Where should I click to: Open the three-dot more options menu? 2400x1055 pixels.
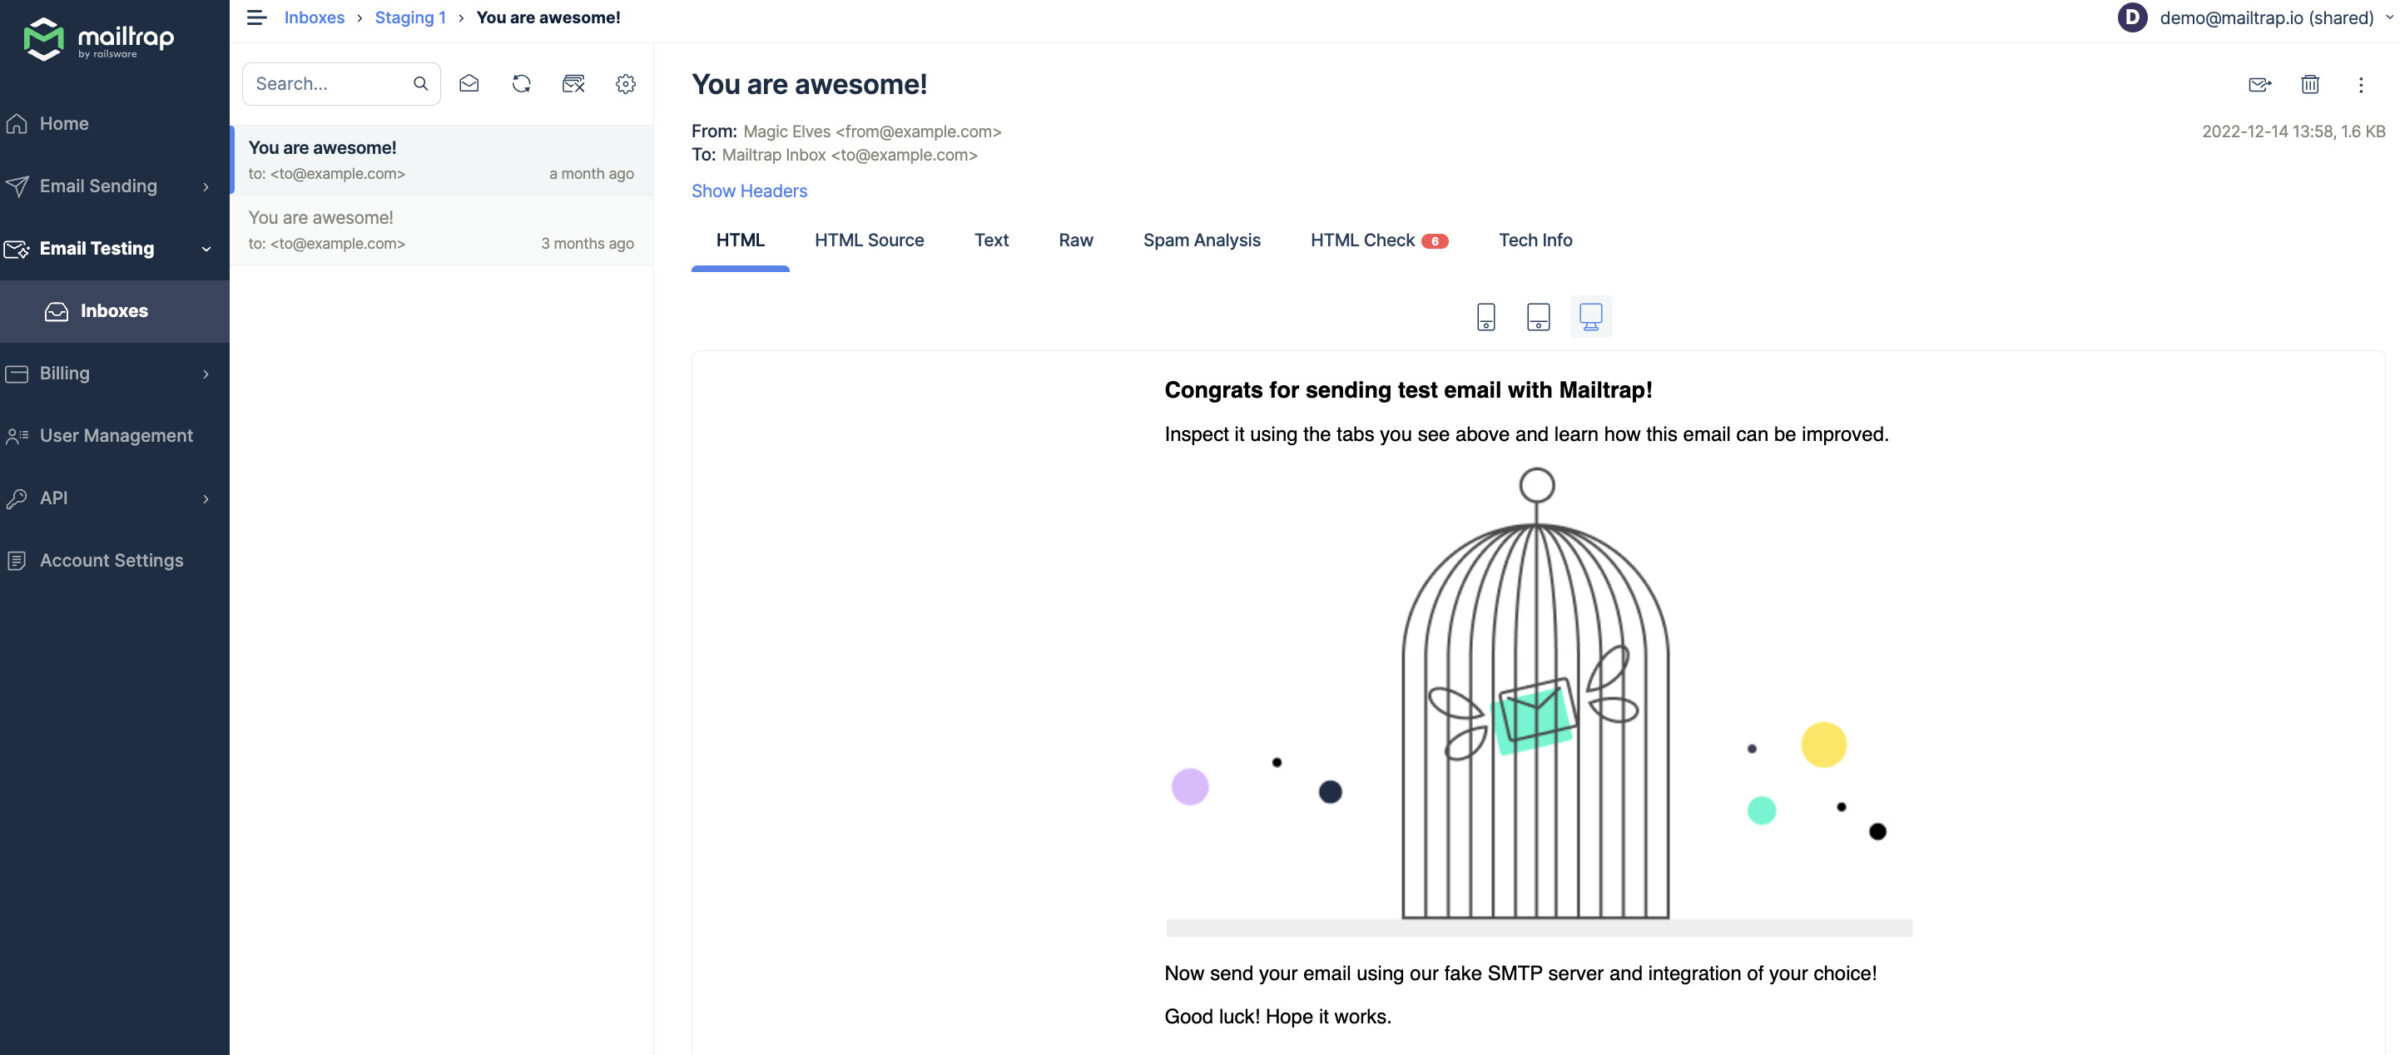point(2361,85)
